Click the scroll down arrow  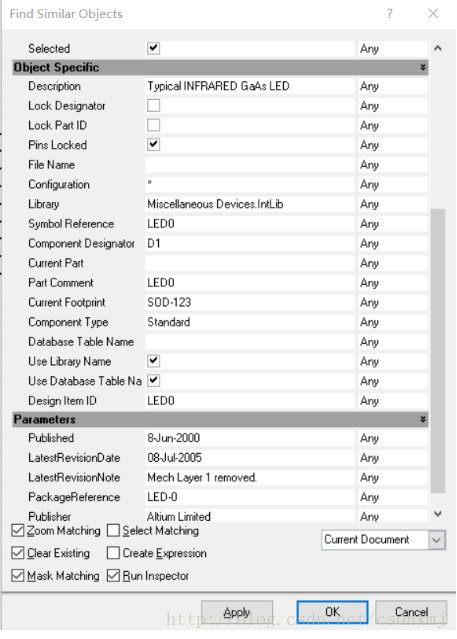click(437, 514)
